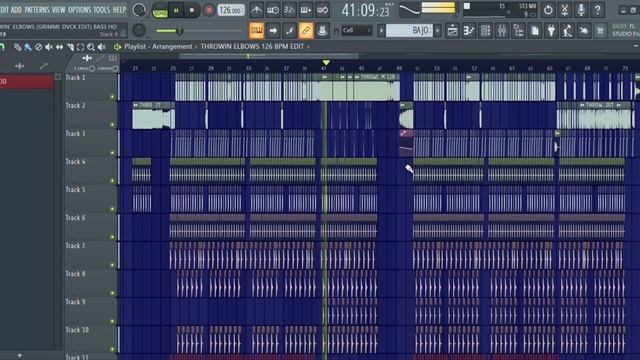This screenshot has height=360, width=640.
Task: Toggle Song/Pattern mode button
Action: pos(160,11)
